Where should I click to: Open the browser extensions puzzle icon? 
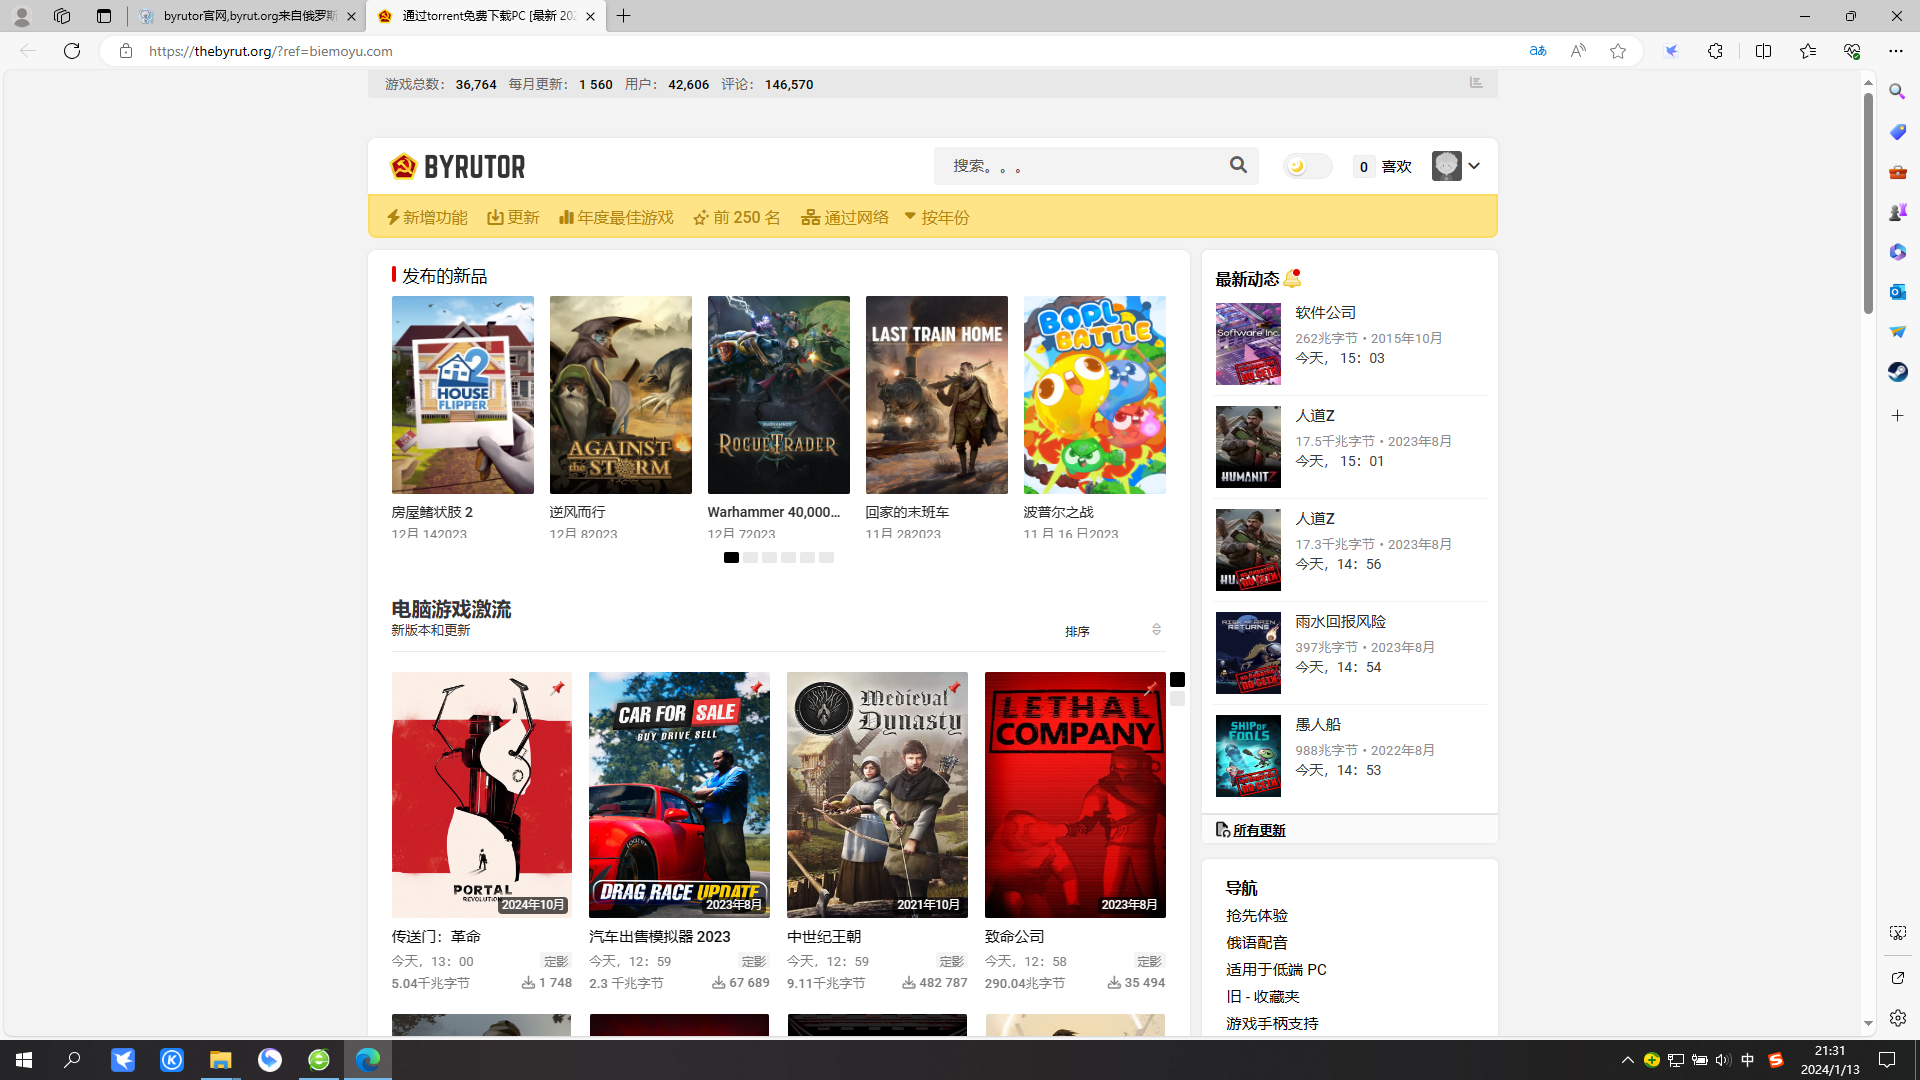1715,51
